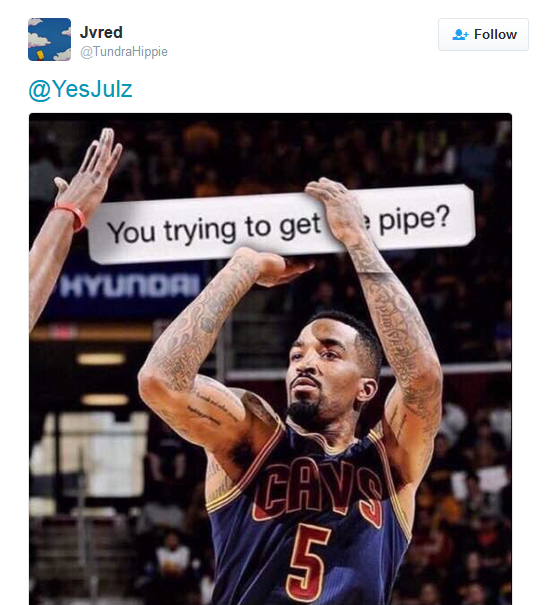The height and width of the screenshot is (605, 553).
Task: Click the glowing light bars behind shooter
Action: 103,379
